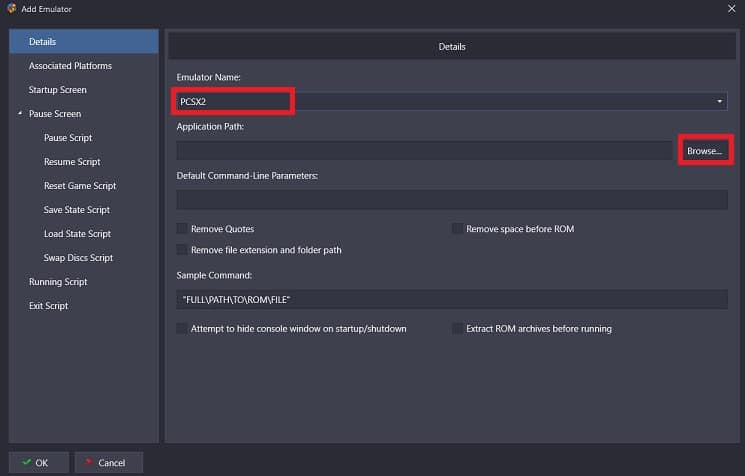Click the Browse button for application path
Screen dimensions: 745x476
pos(705,151)
